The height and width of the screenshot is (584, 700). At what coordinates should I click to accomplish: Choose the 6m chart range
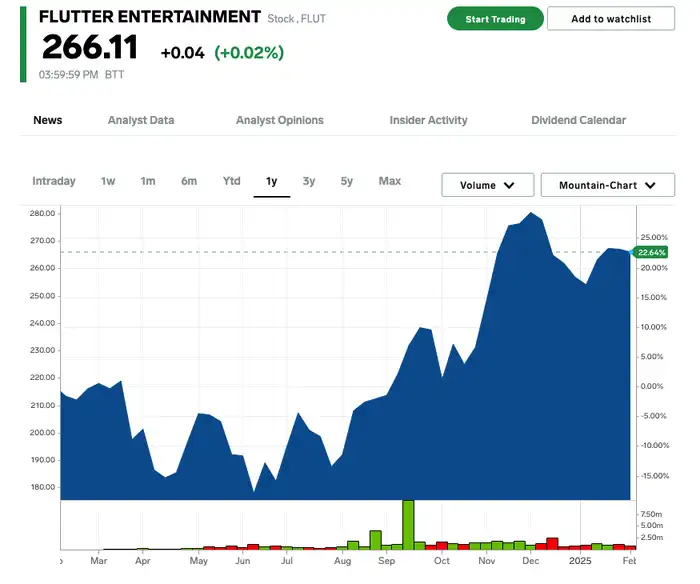[189, 181]
